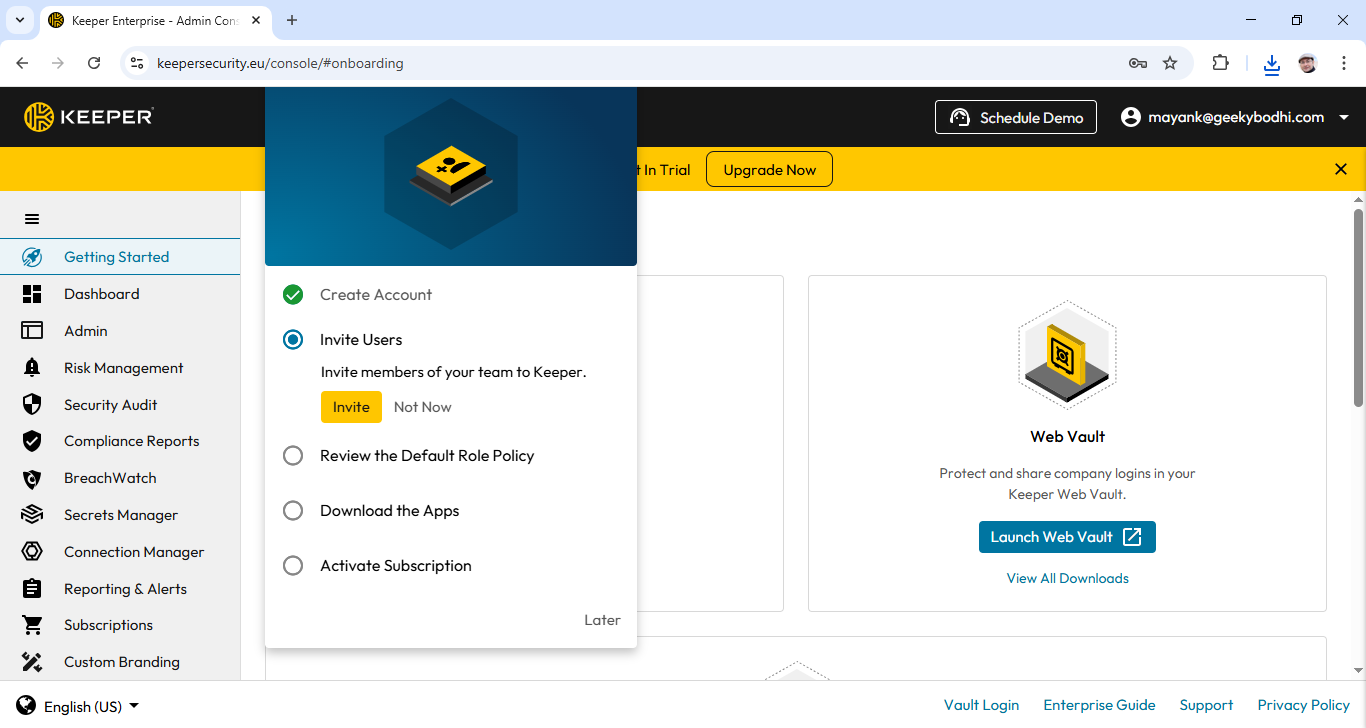
Task: Click the headset icon in Schedule Demo
Action: click(960, 118)
